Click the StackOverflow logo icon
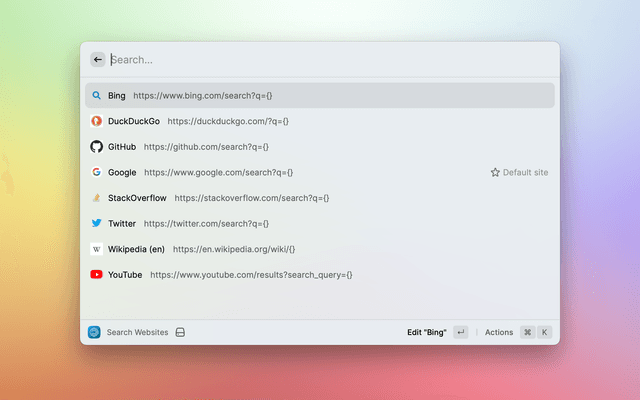The height and width of the screenshot is (400, 640). point(97,198)
